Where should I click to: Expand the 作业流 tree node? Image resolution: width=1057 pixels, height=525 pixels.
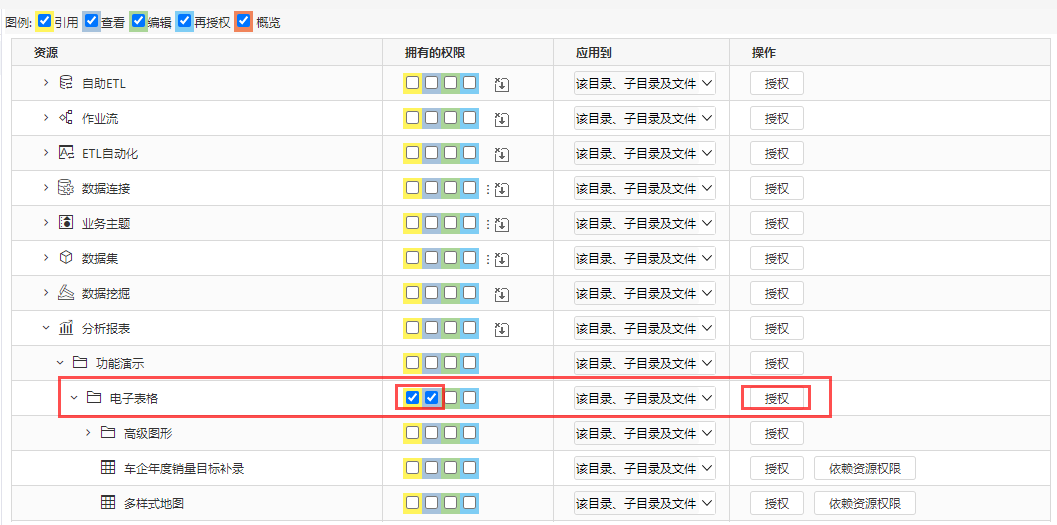point(46,118)
